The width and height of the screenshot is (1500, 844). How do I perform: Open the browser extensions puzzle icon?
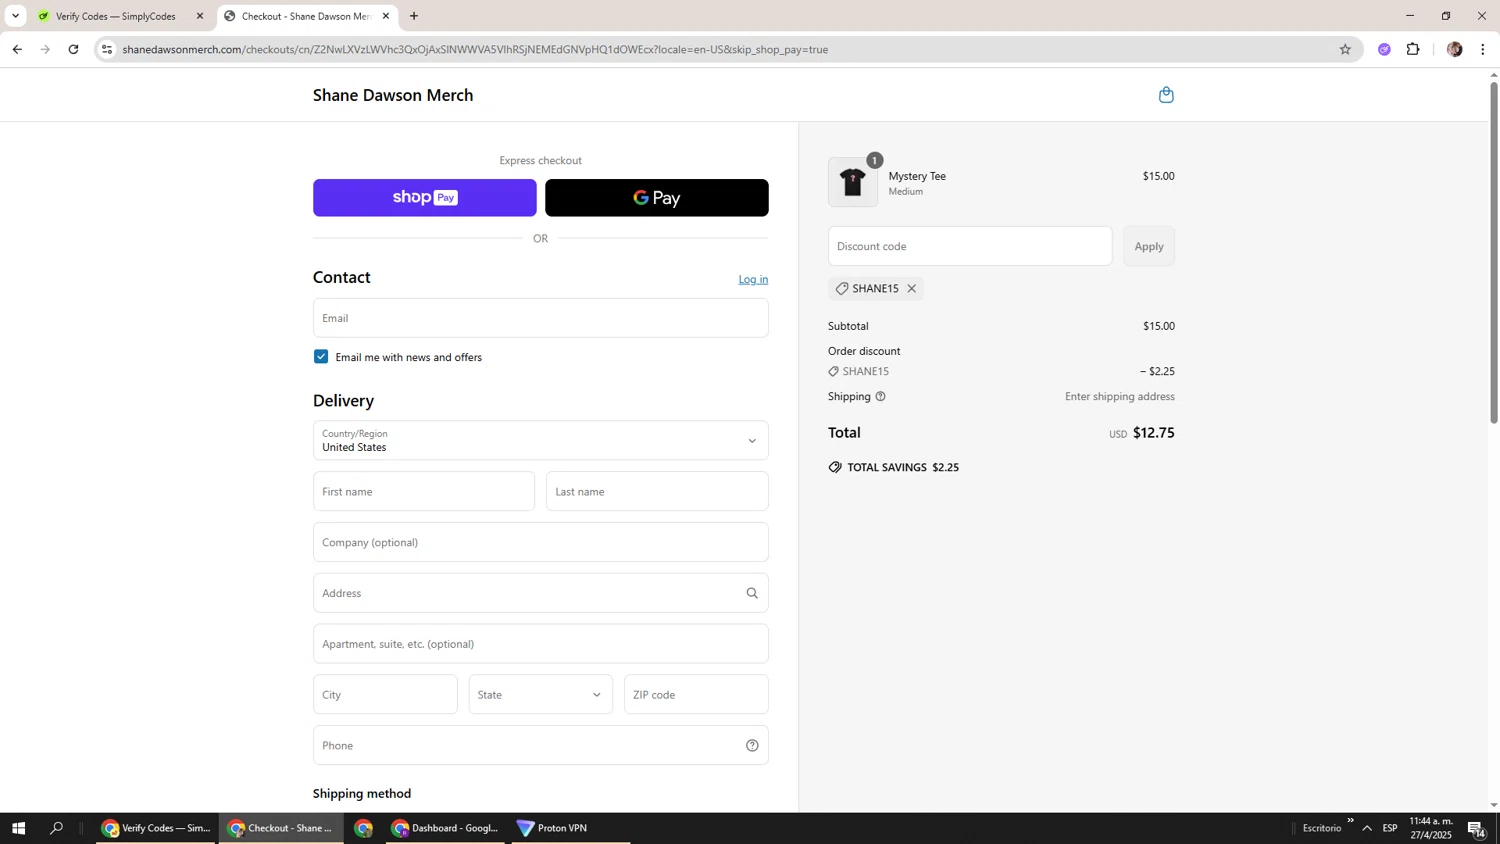point(1413,49)
